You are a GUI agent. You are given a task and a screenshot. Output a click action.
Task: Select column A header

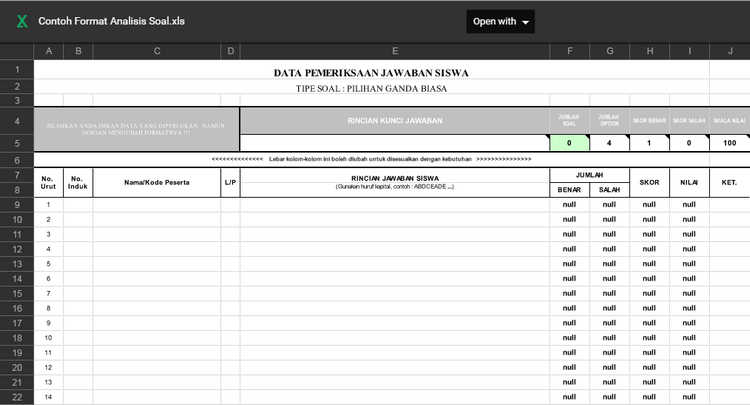(x=49, y=51)
